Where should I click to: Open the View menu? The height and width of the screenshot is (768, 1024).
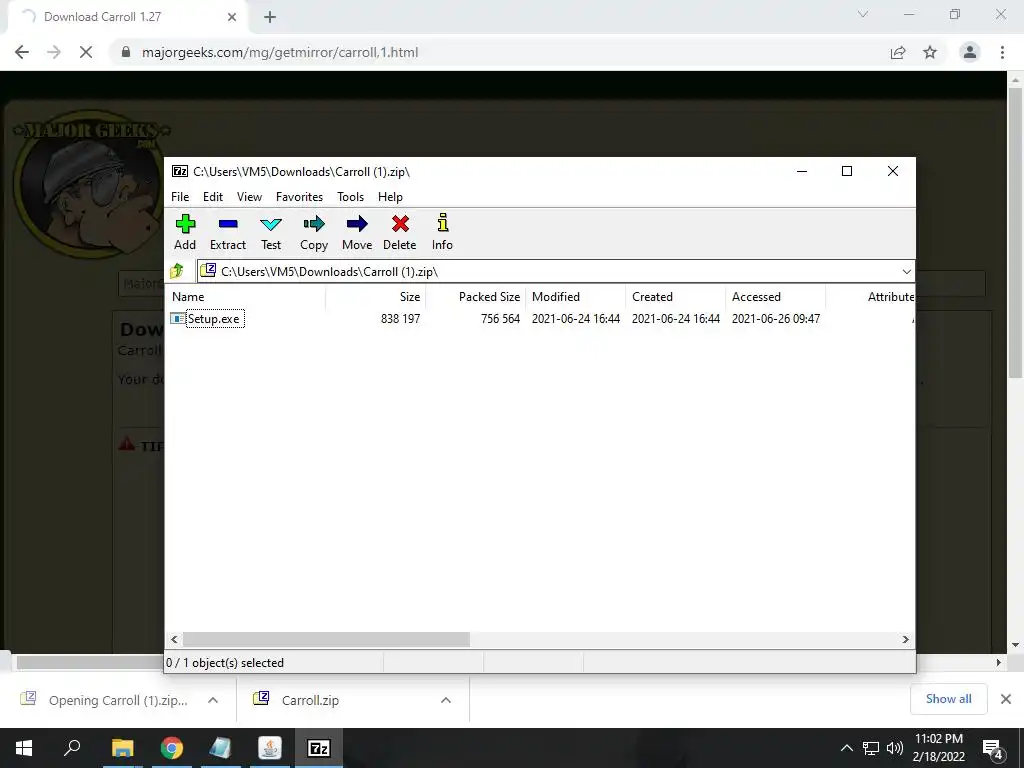point(249,197)
